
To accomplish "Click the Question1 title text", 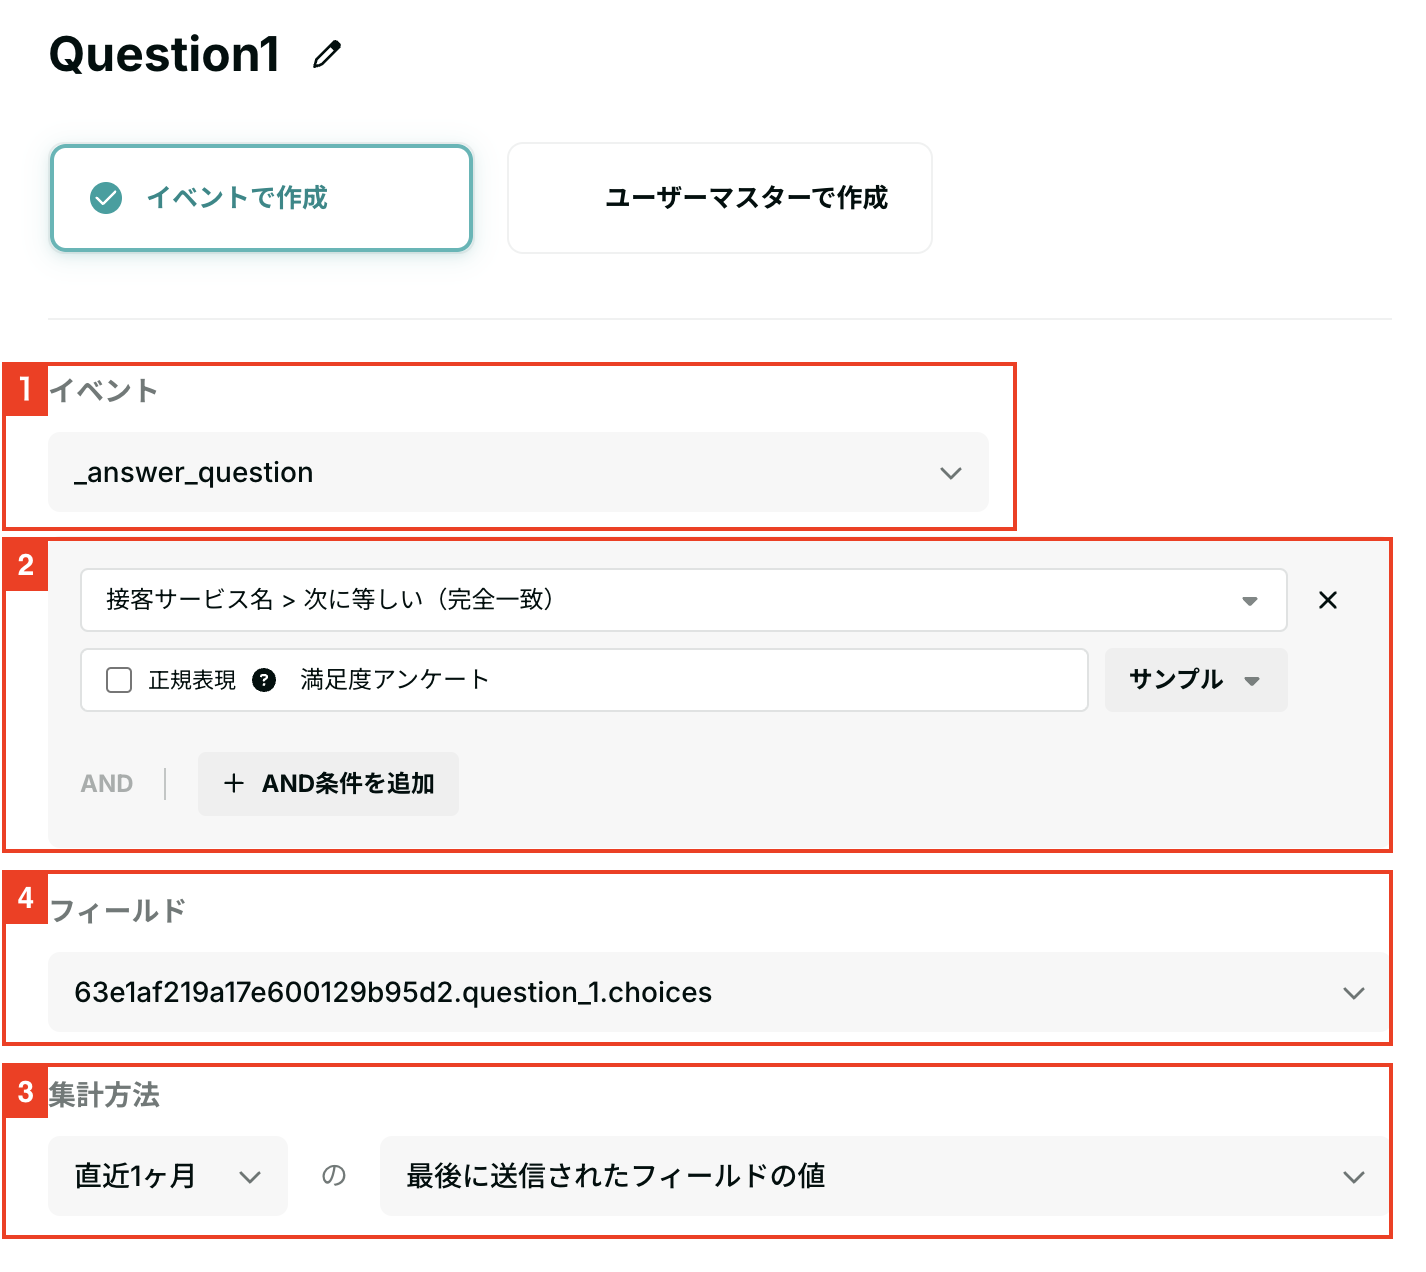I will coord(165,54).
